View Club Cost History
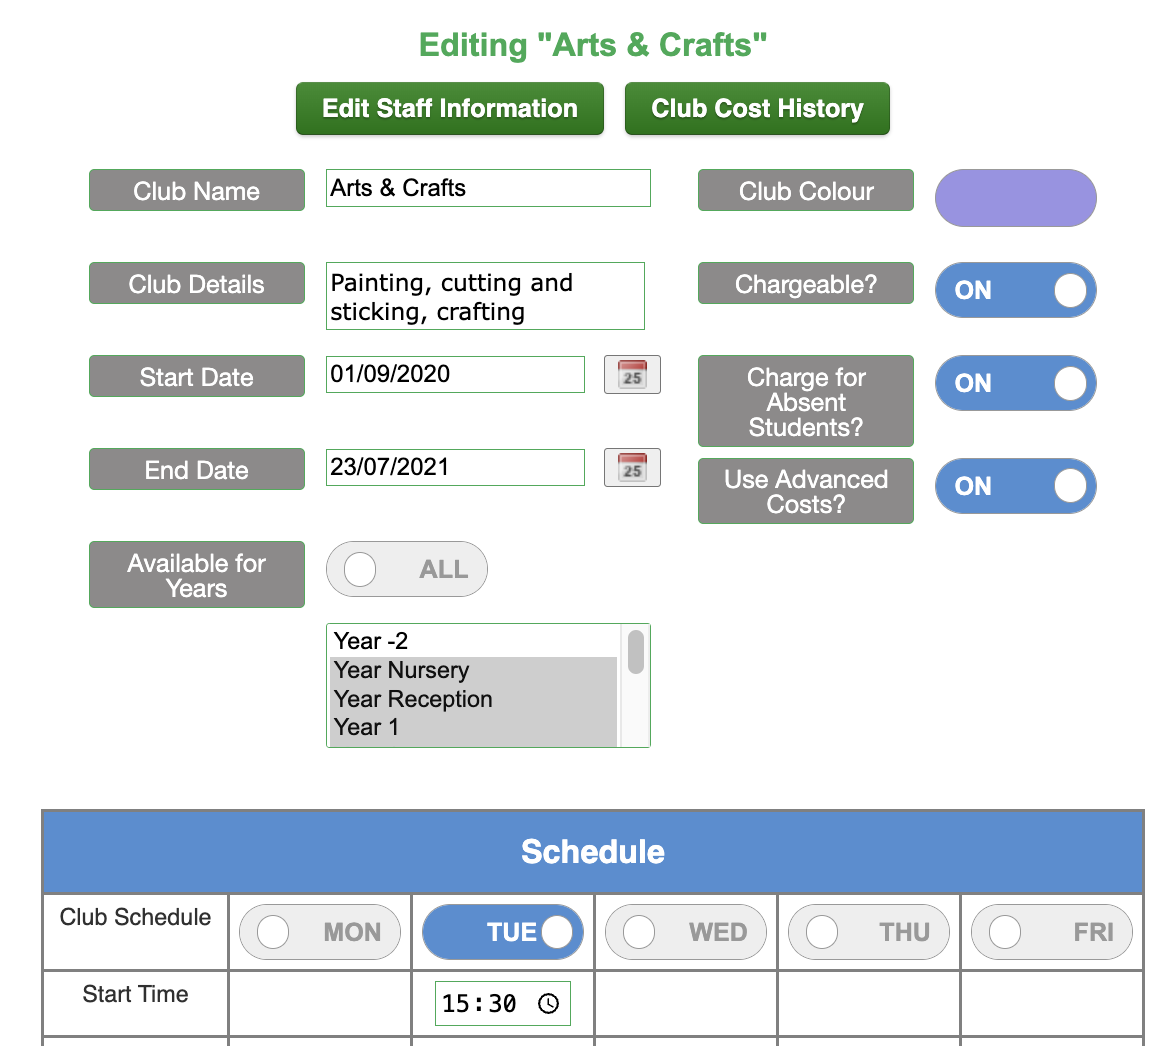 pos(757,108)
